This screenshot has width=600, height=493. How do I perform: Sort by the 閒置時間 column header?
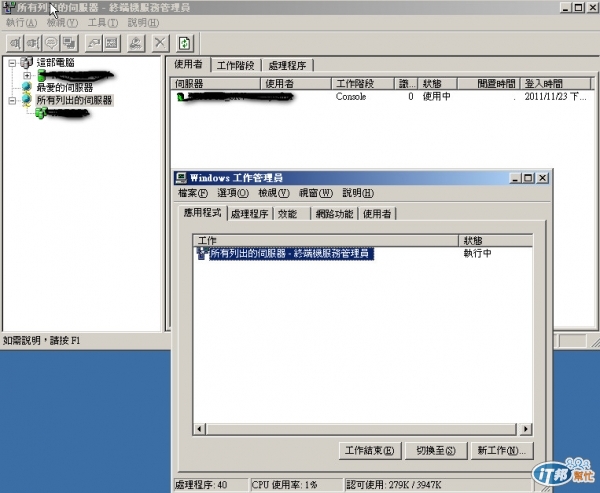coord(489,83)
